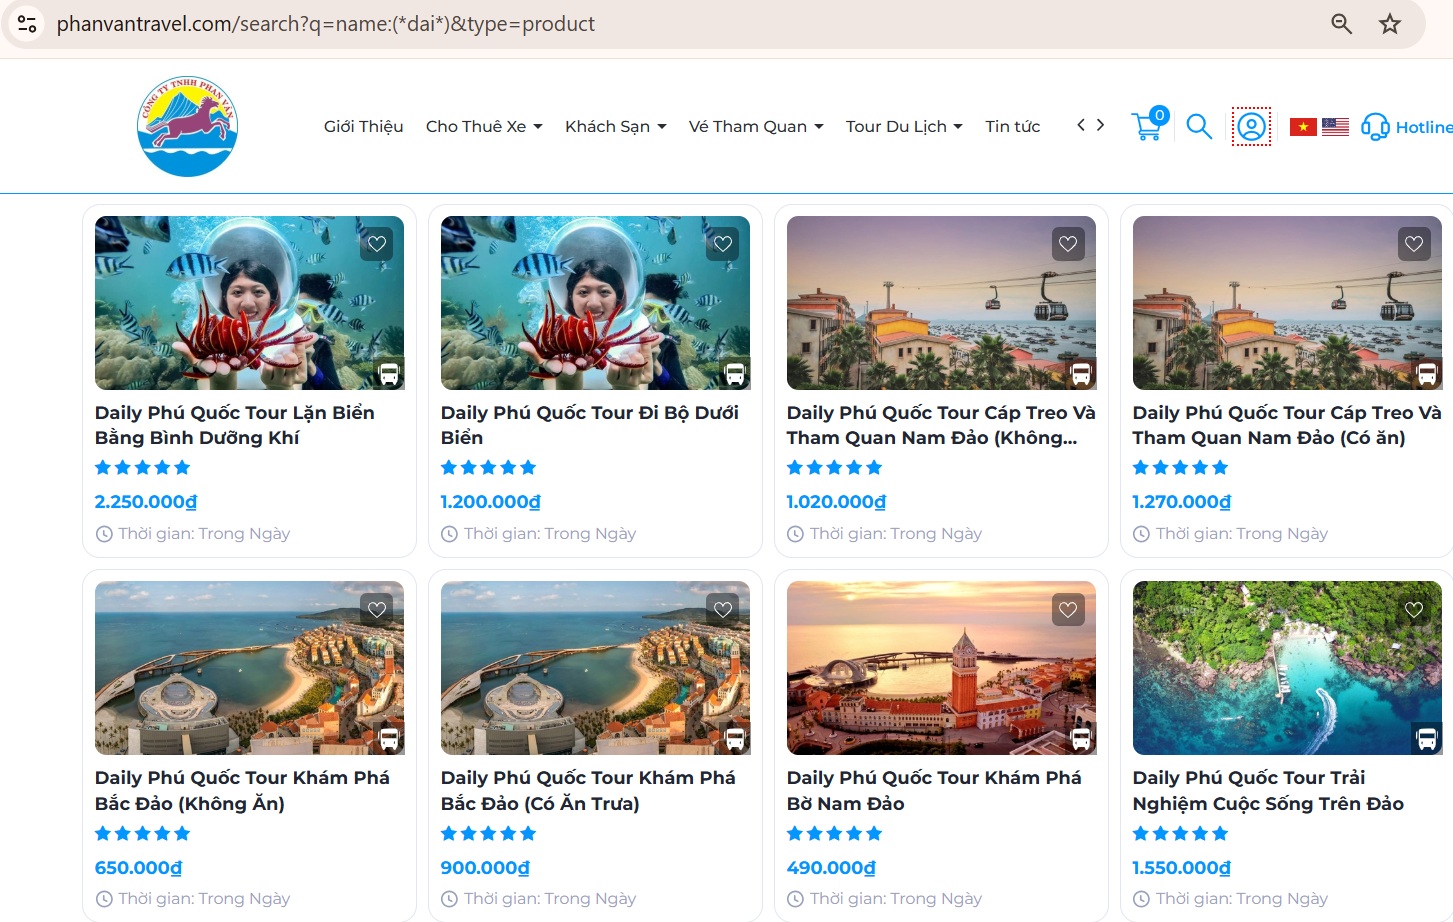Open the Khách Sạn dropdown menu
Viewport: 1453px width, 922px height.
coord(615,126)
